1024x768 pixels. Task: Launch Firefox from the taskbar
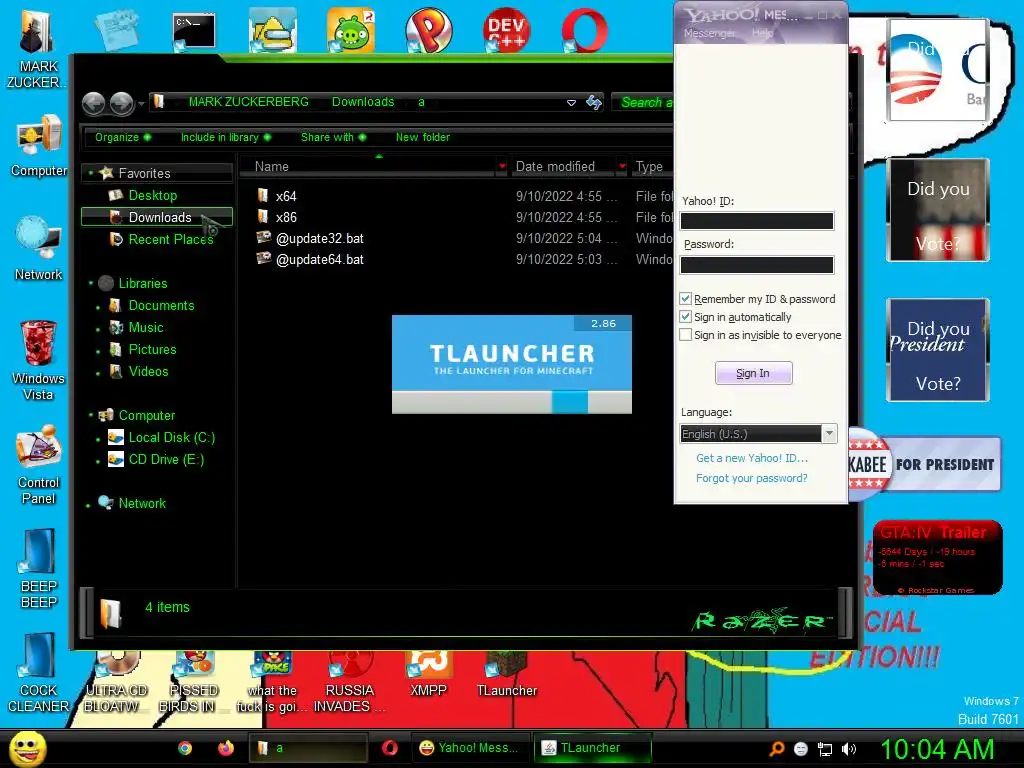pyautogui.click(x=226, y=748)
